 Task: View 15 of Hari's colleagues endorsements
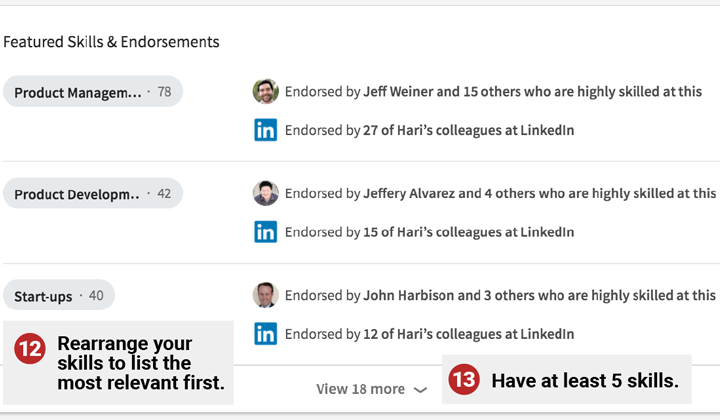468,232
